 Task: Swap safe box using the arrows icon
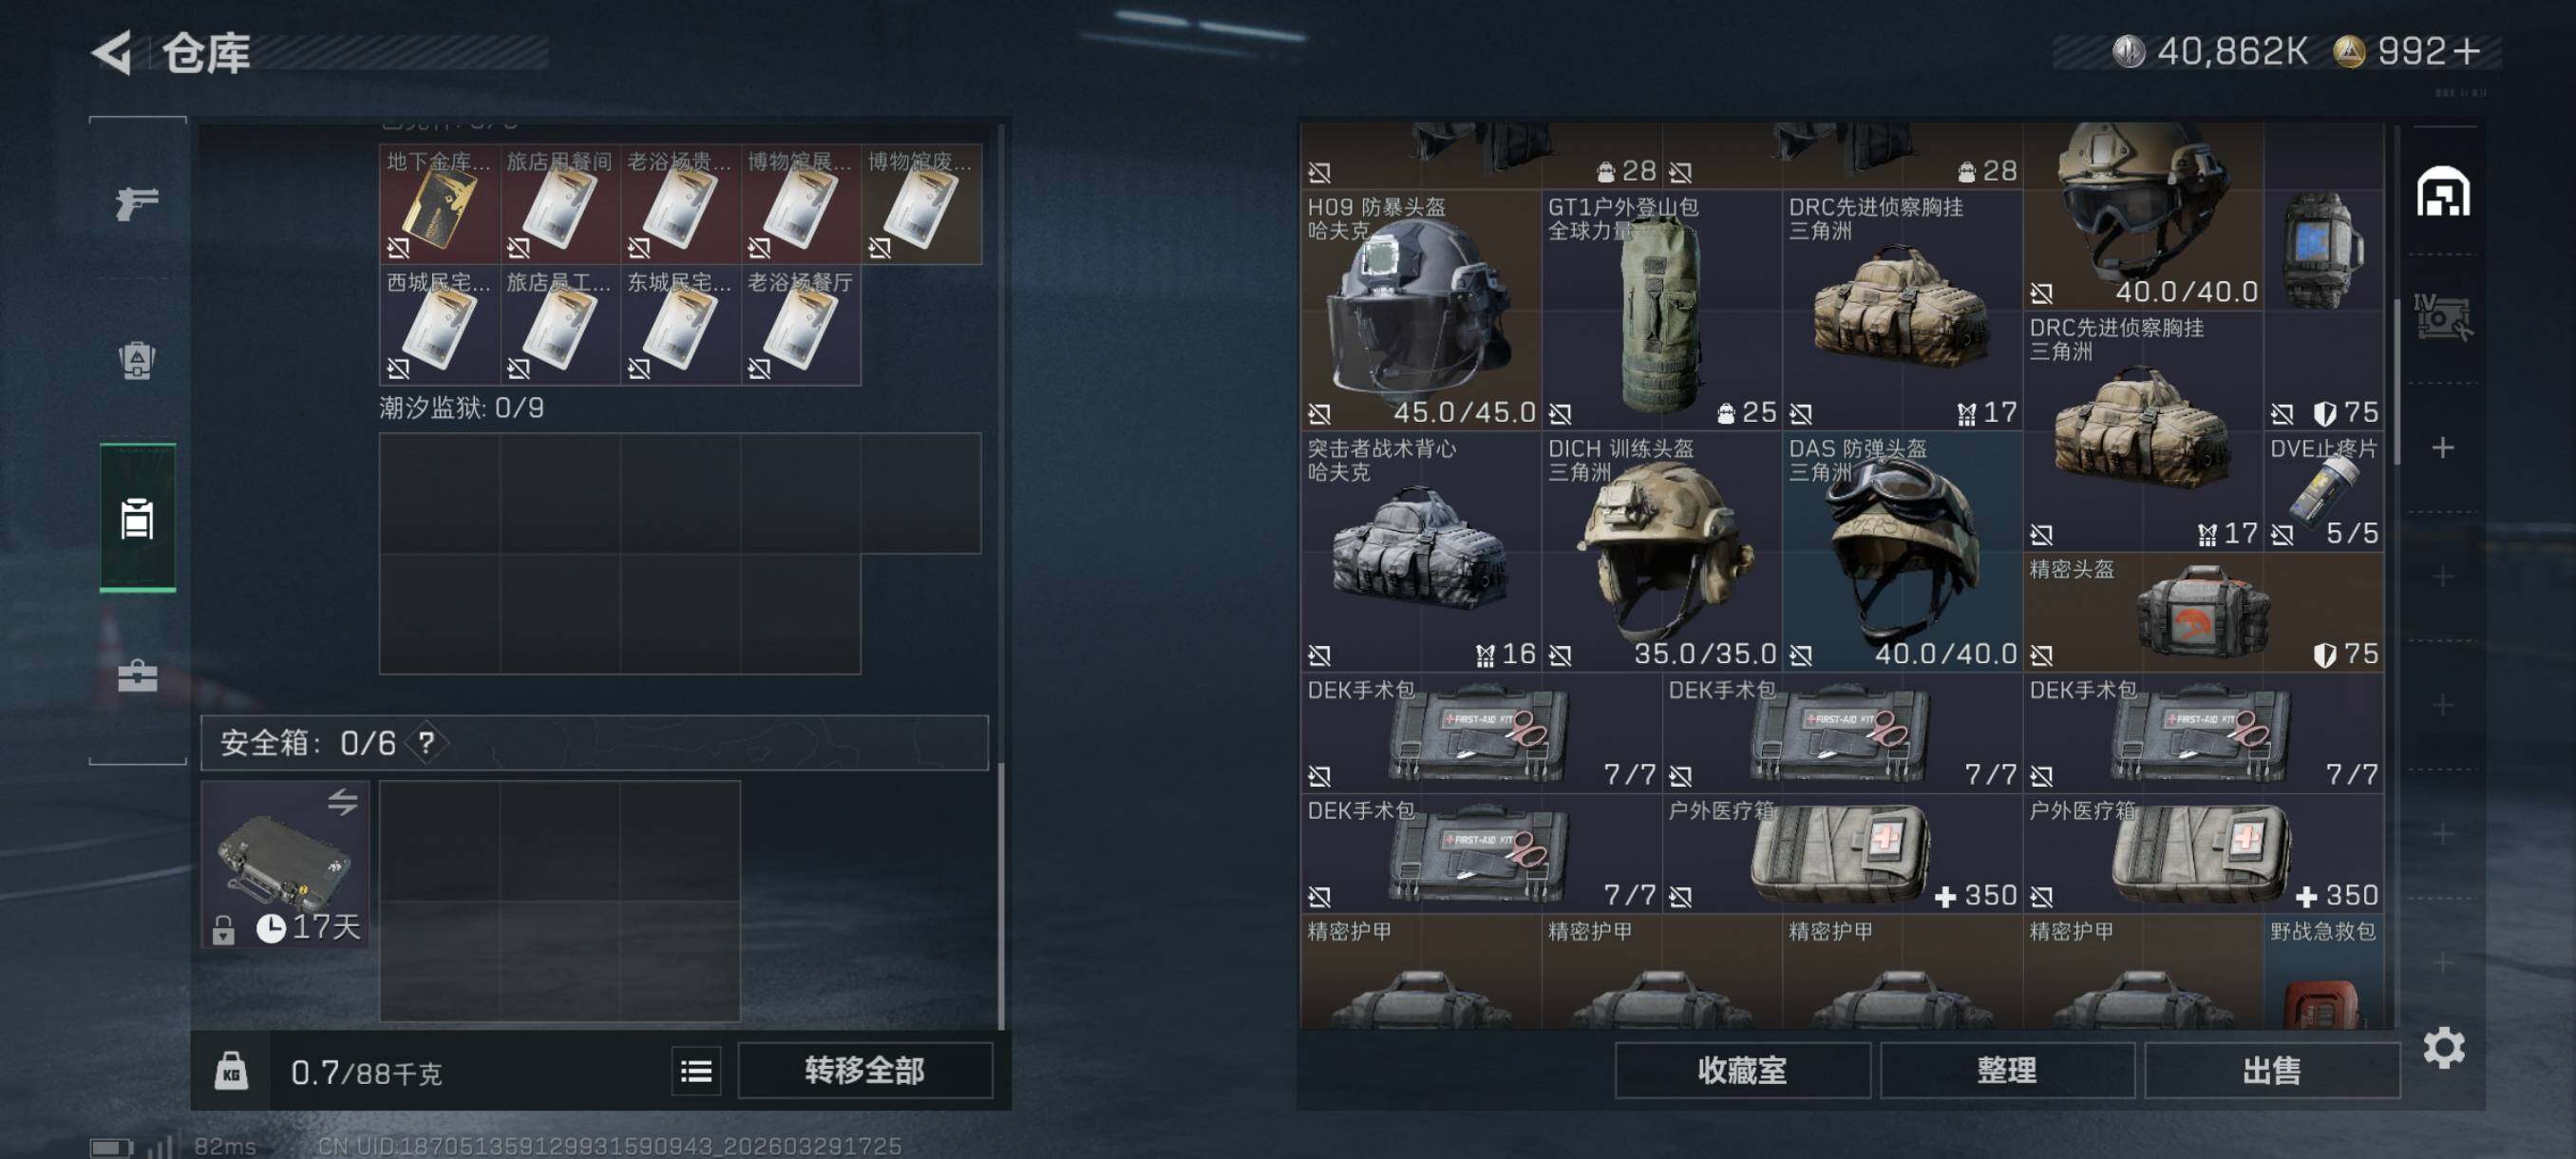342,801
